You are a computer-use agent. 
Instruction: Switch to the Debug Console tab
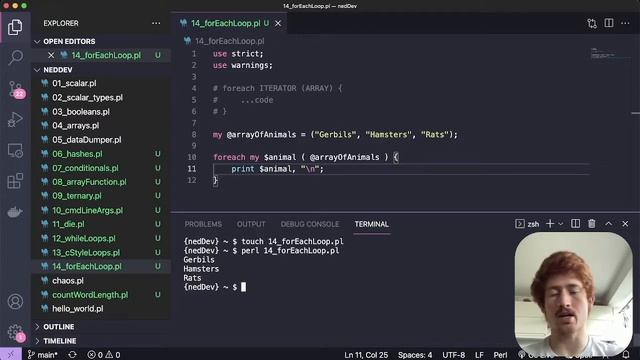310,224
